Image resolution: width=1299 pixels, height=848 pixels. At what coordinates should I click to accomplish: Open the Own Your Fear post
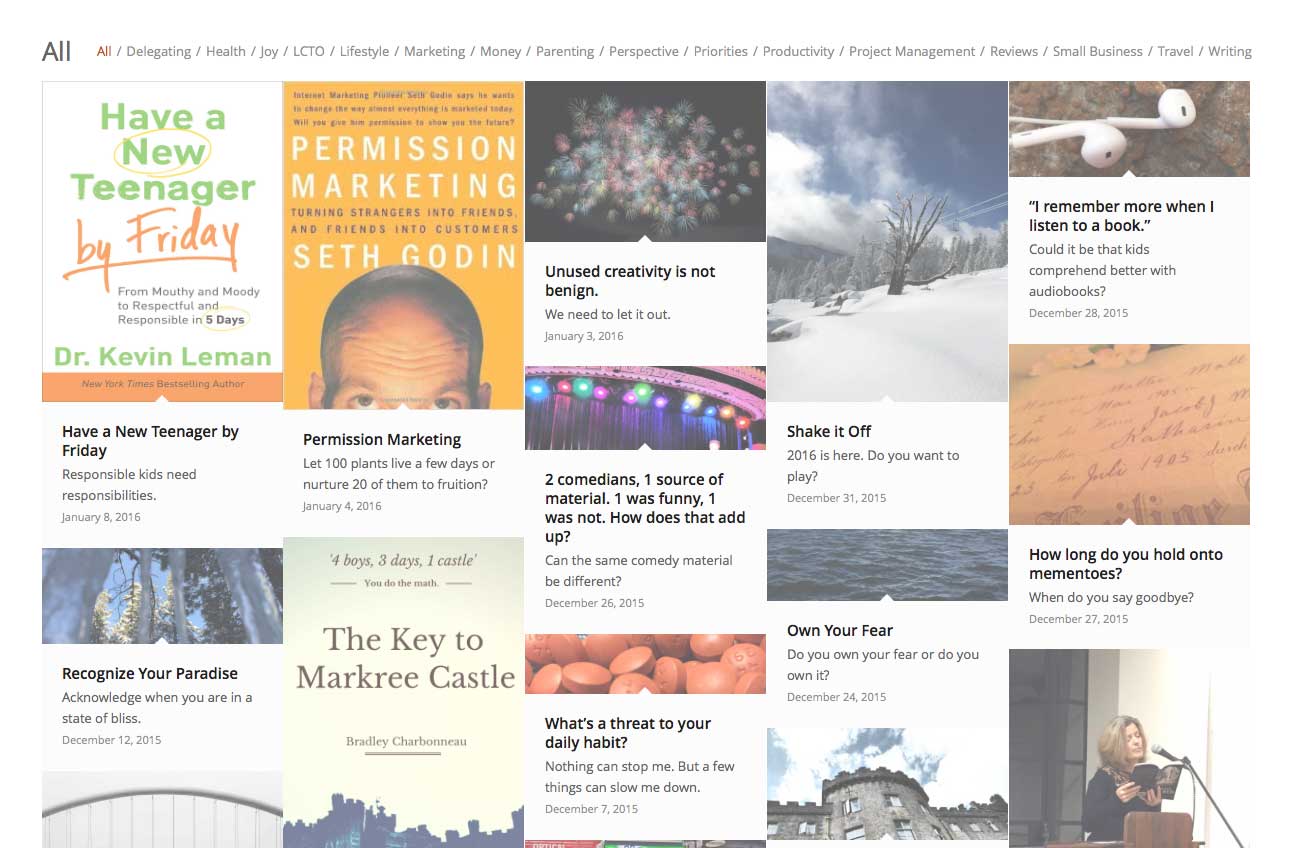tap(840, 630)
